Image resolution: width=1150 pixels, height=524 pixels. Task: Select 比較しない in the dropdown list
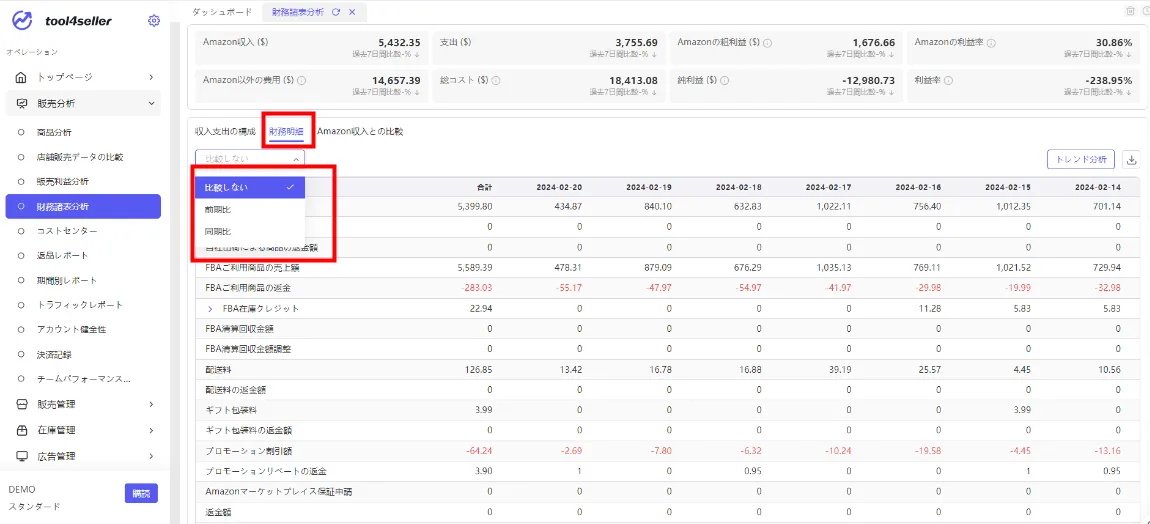[250, 187]
